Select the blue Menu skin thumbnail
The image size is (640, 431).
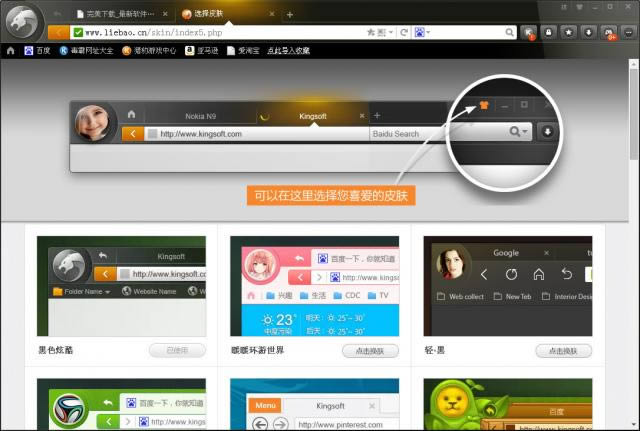tap(315, 404)
